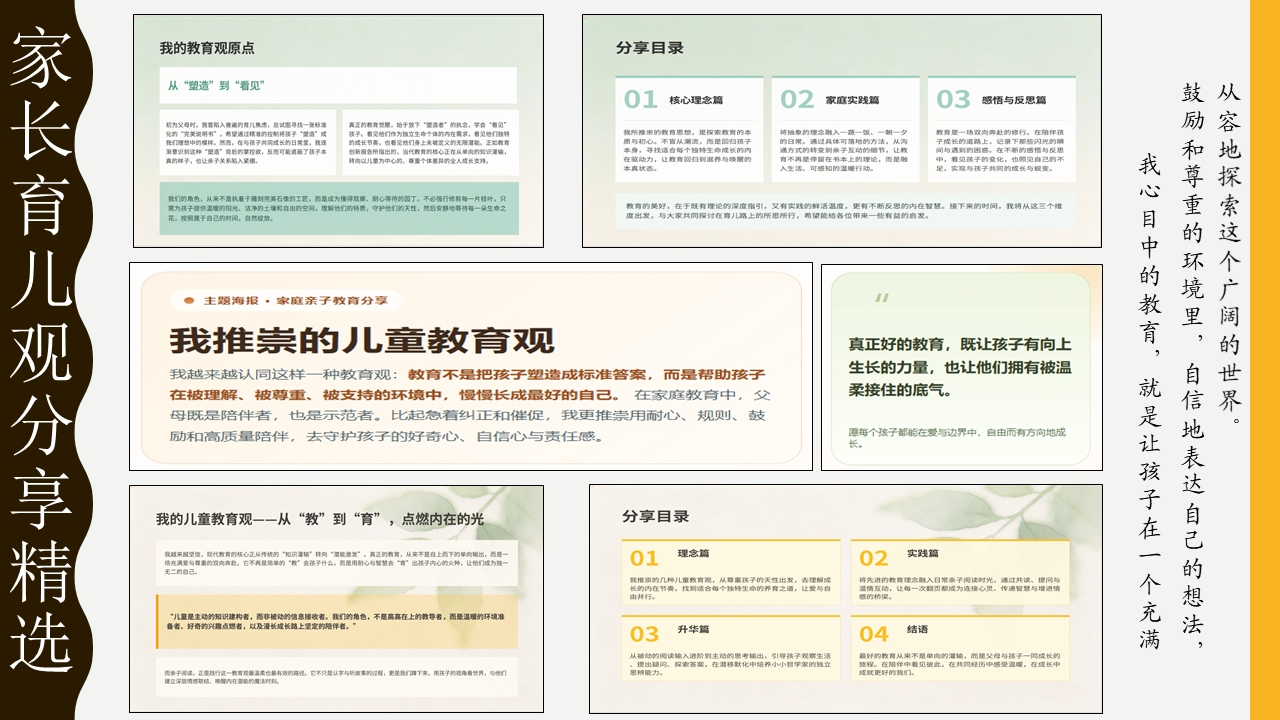The image size is (1280, 720).
Task: Click the paragraph starting 初为父母时
Action: (248, 143)
